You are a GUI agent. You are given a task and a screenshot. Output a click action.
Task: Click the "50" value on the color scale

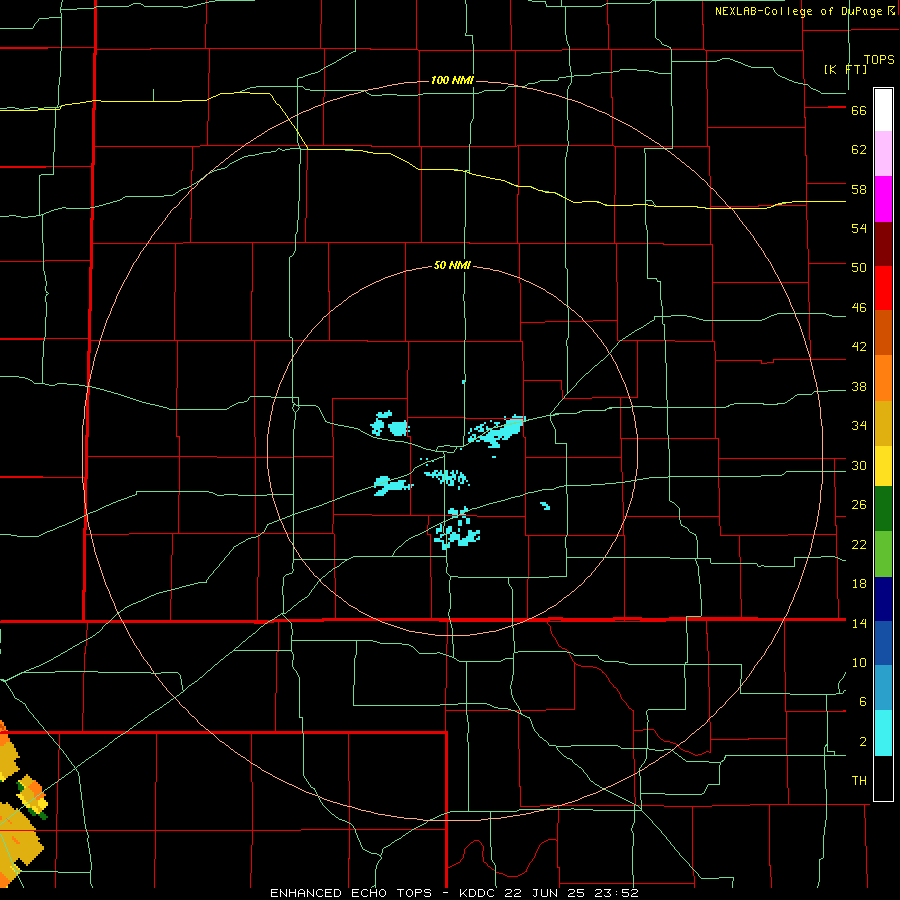(859, 268)
